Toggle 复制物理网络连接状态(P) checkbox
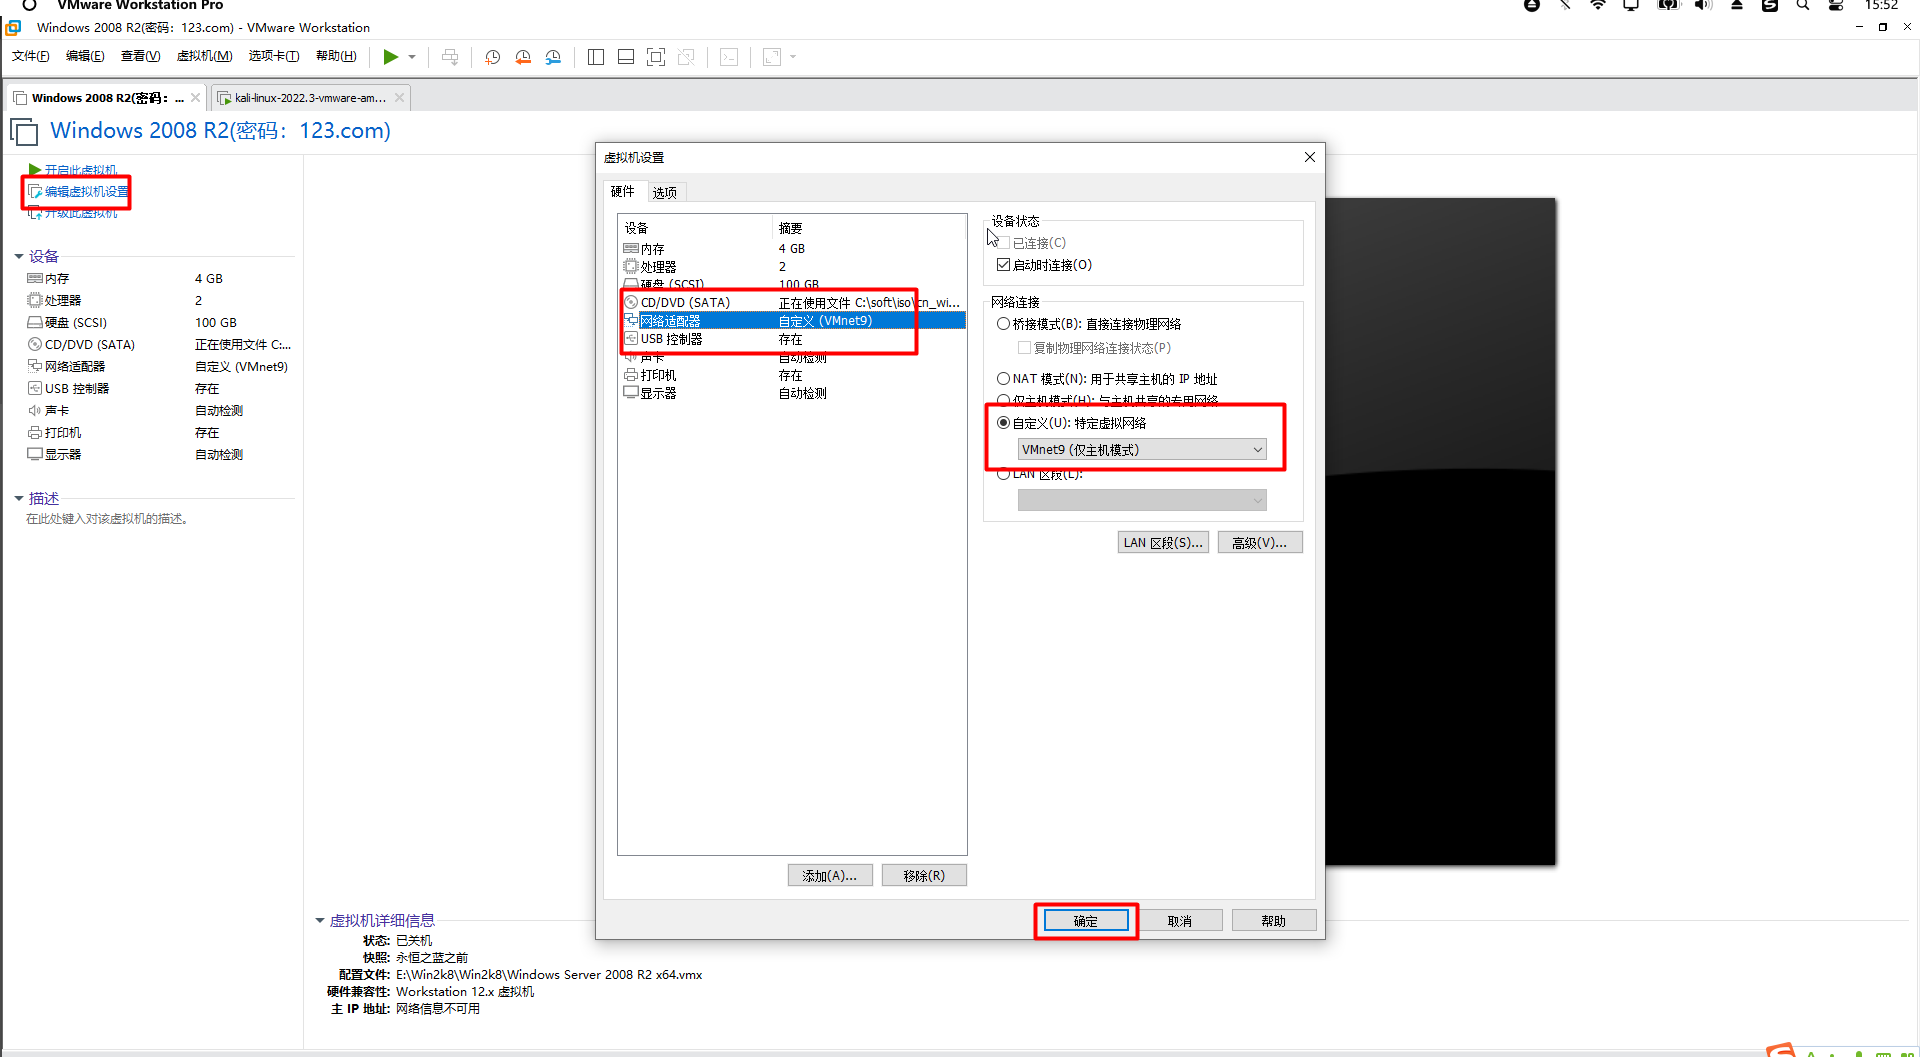1921x1057 pixels. tap(1024, 348)
